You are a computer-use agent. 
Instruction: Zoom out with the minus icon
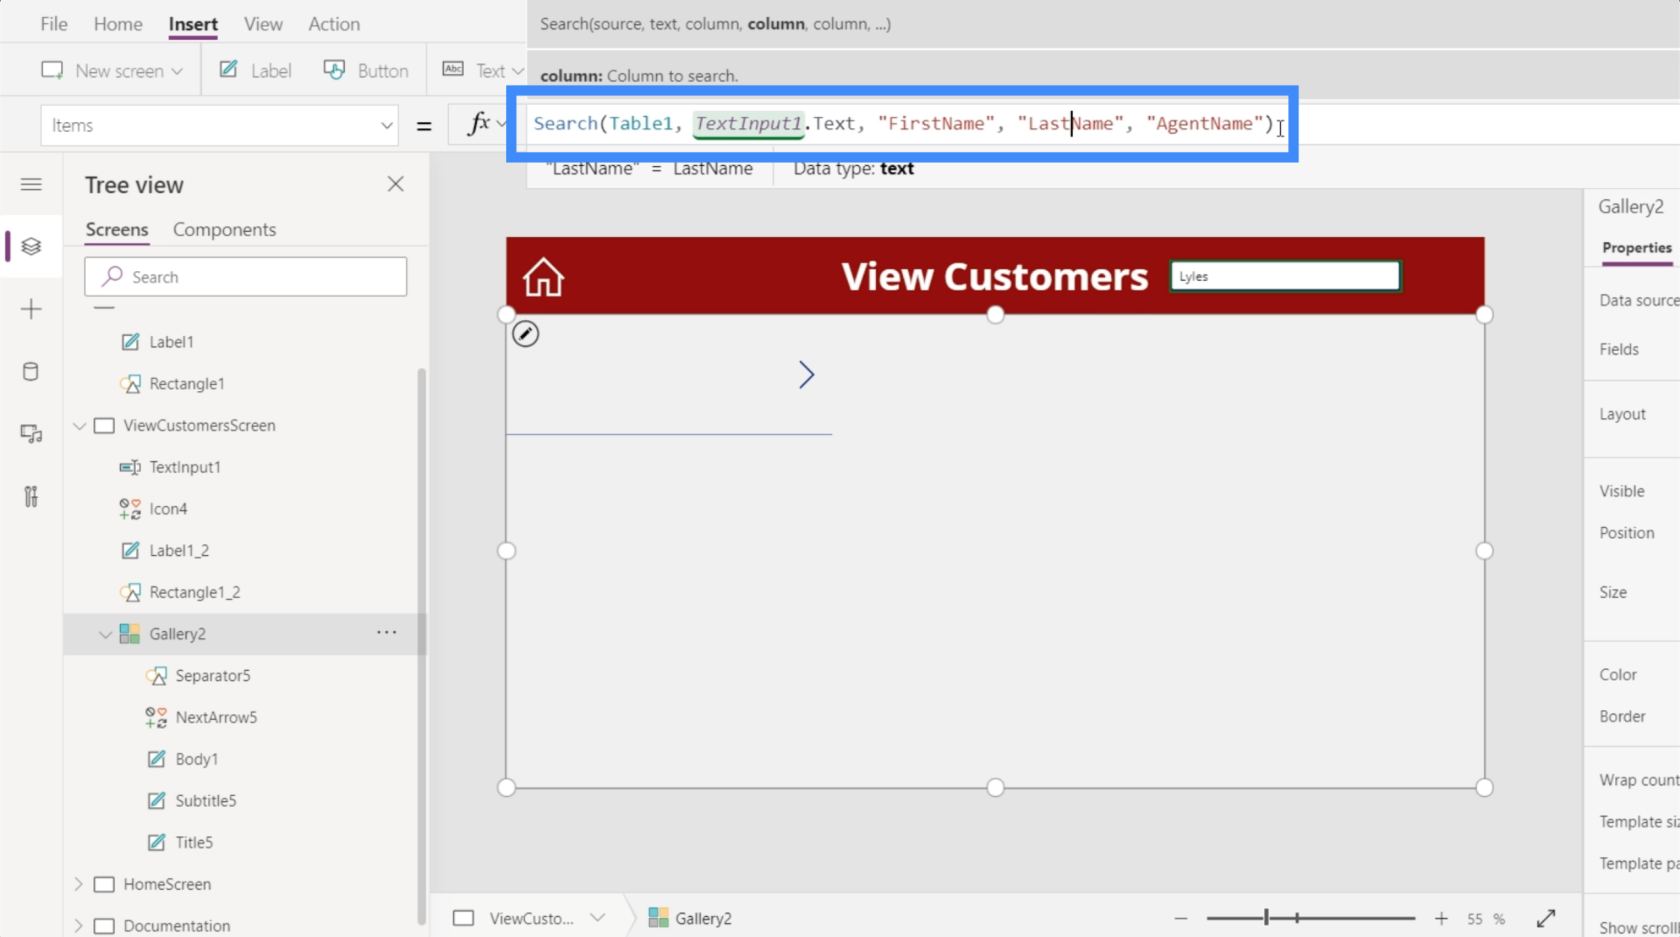point(1181,918)
